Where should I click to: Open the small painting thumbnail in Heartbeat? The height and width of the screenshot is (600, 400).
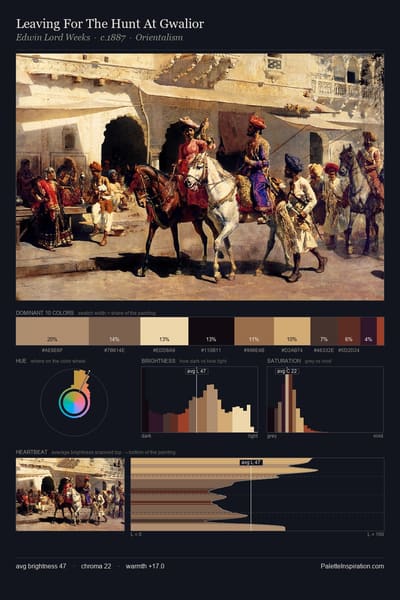(70, 494)
